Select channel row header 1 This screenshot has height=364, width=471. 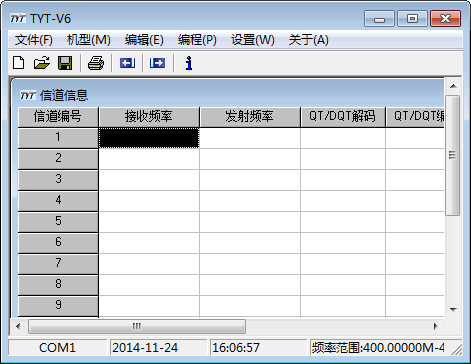(58, 138)
